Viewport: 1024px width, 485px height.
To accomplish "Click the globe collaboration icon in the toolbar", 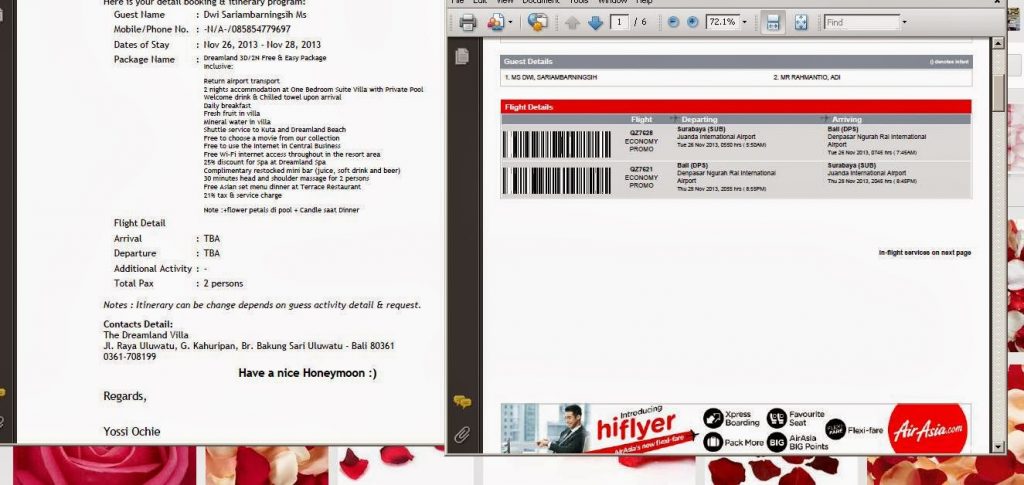I will pos(537,22).
